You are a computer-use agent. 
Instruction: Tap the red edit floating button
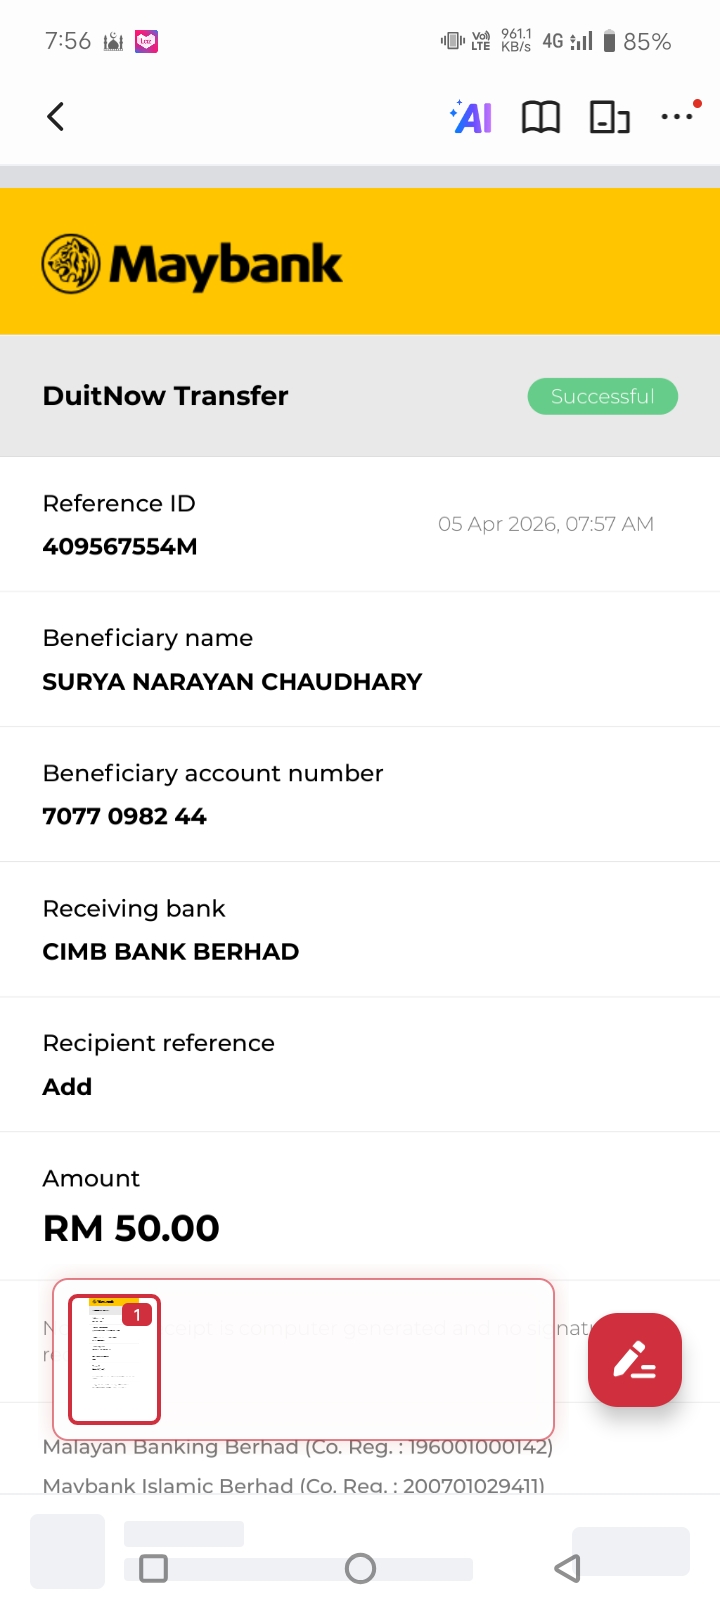coord(635,1360)
